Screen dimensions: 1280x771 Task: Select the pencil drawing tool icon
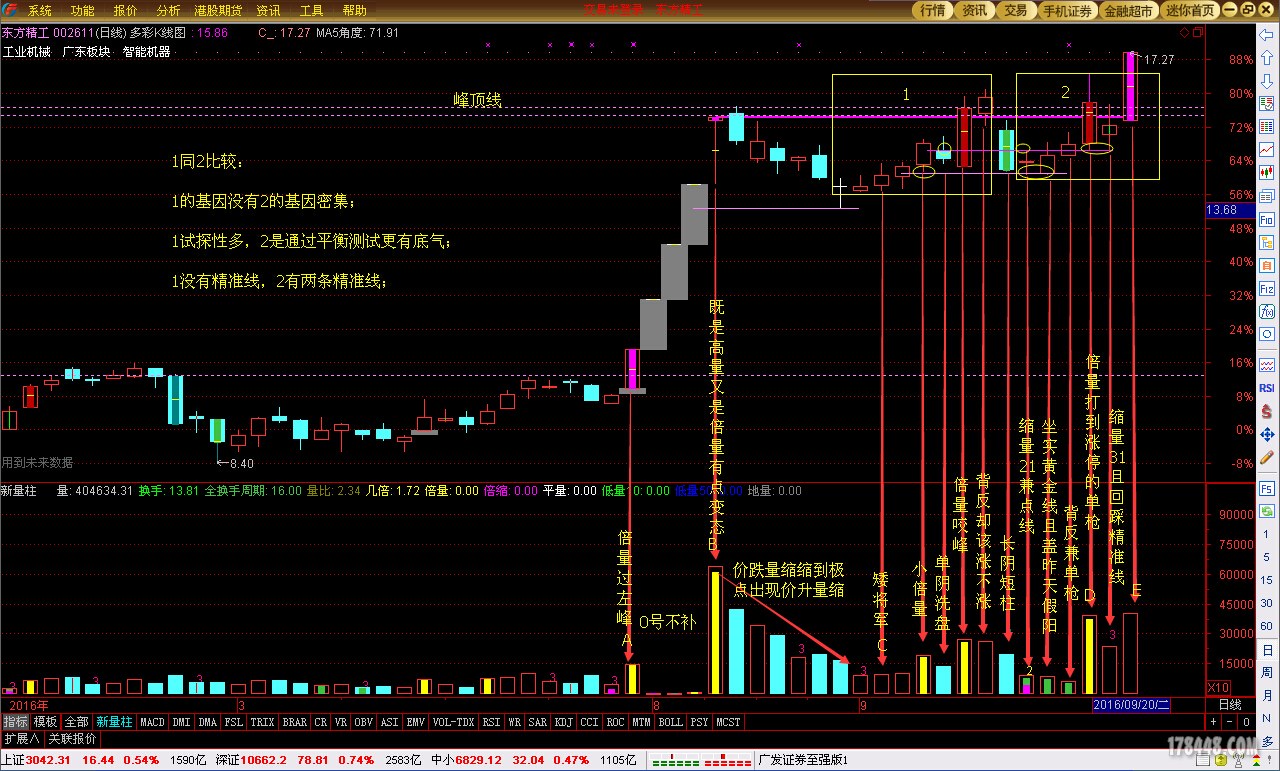coord(1267,457)
